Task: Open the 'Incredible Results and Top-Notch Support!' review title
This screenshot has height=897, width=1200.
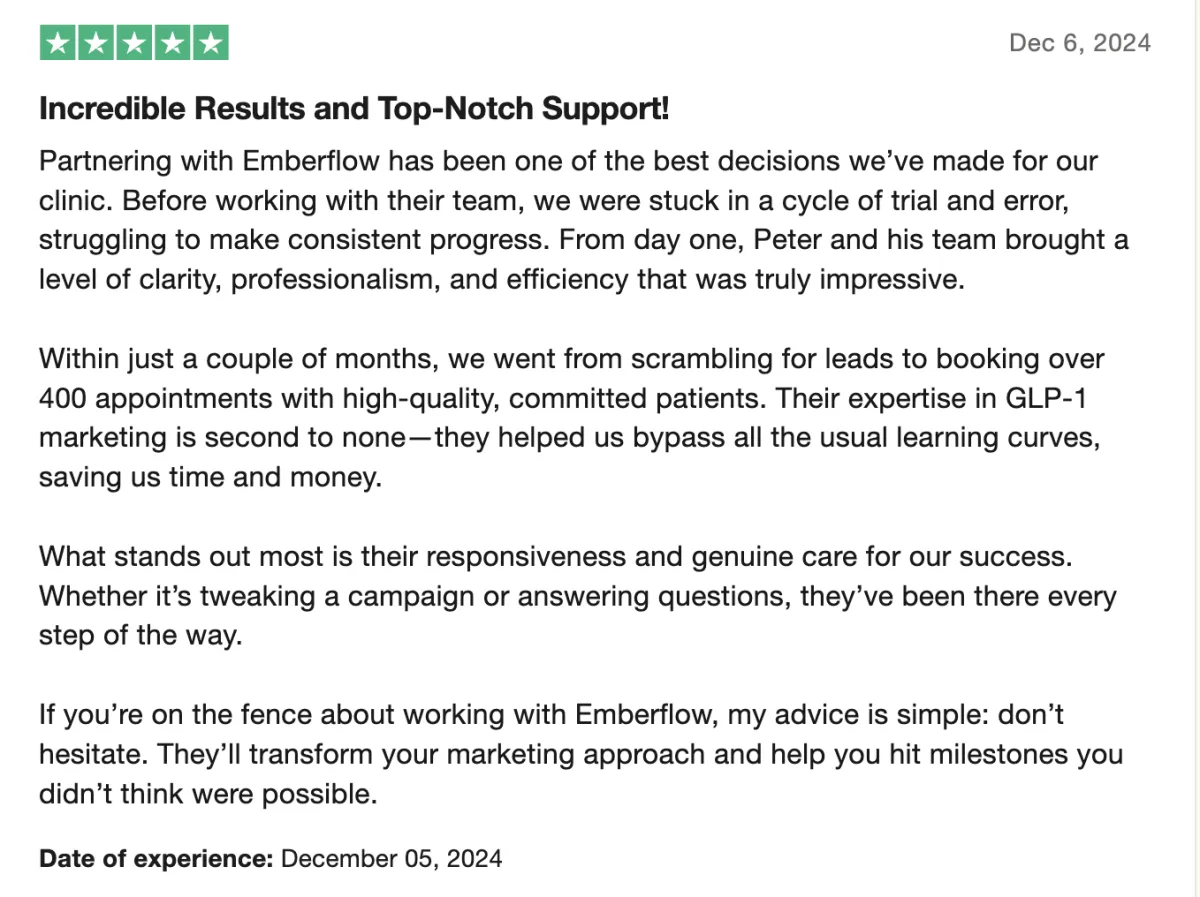Action: pyautogui.click(x=354, y=109)
